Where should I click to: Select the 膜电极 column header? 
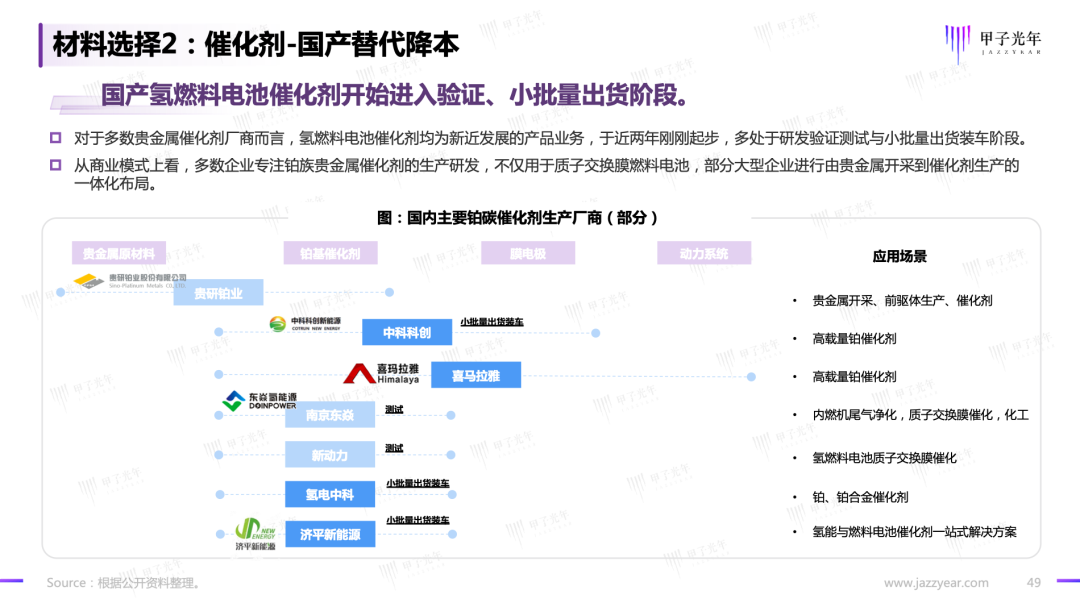pyautogui.click(x=528, y=254)
